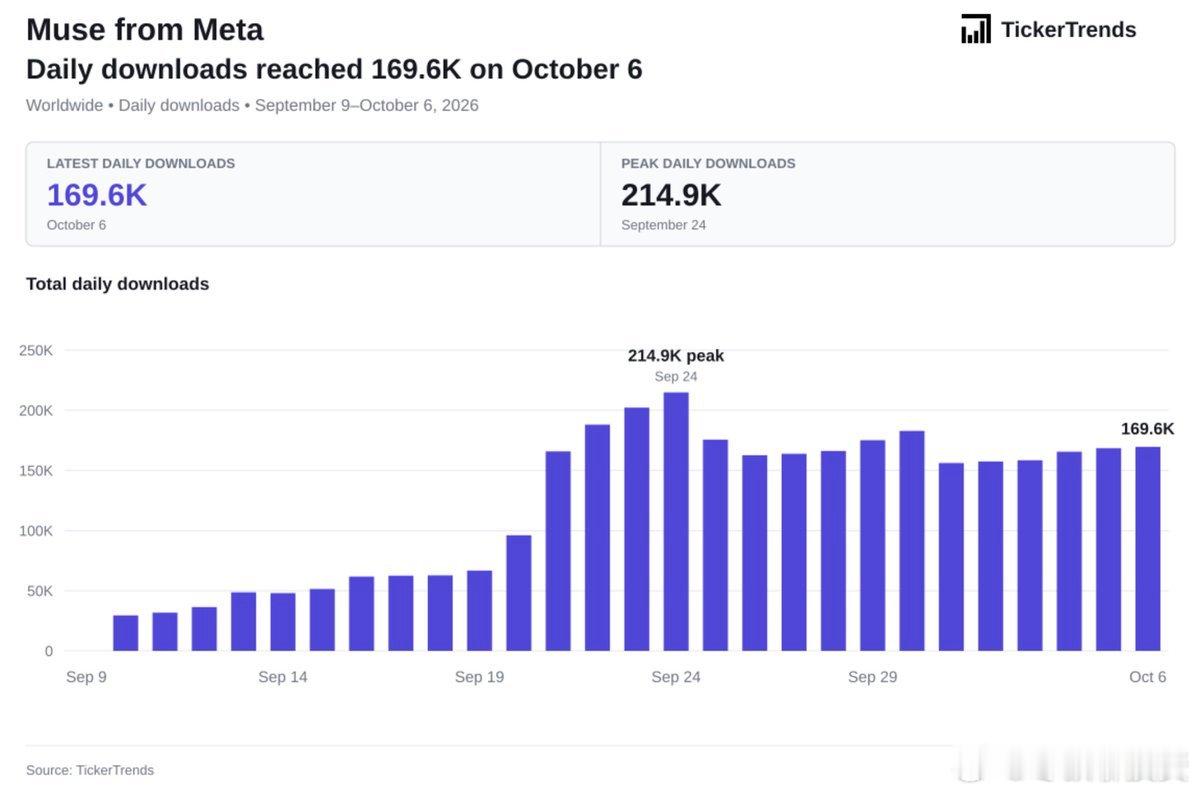Click the "Total daily downloads" chart heading
The image size is (1200, 794).
(x=118, y=284)
